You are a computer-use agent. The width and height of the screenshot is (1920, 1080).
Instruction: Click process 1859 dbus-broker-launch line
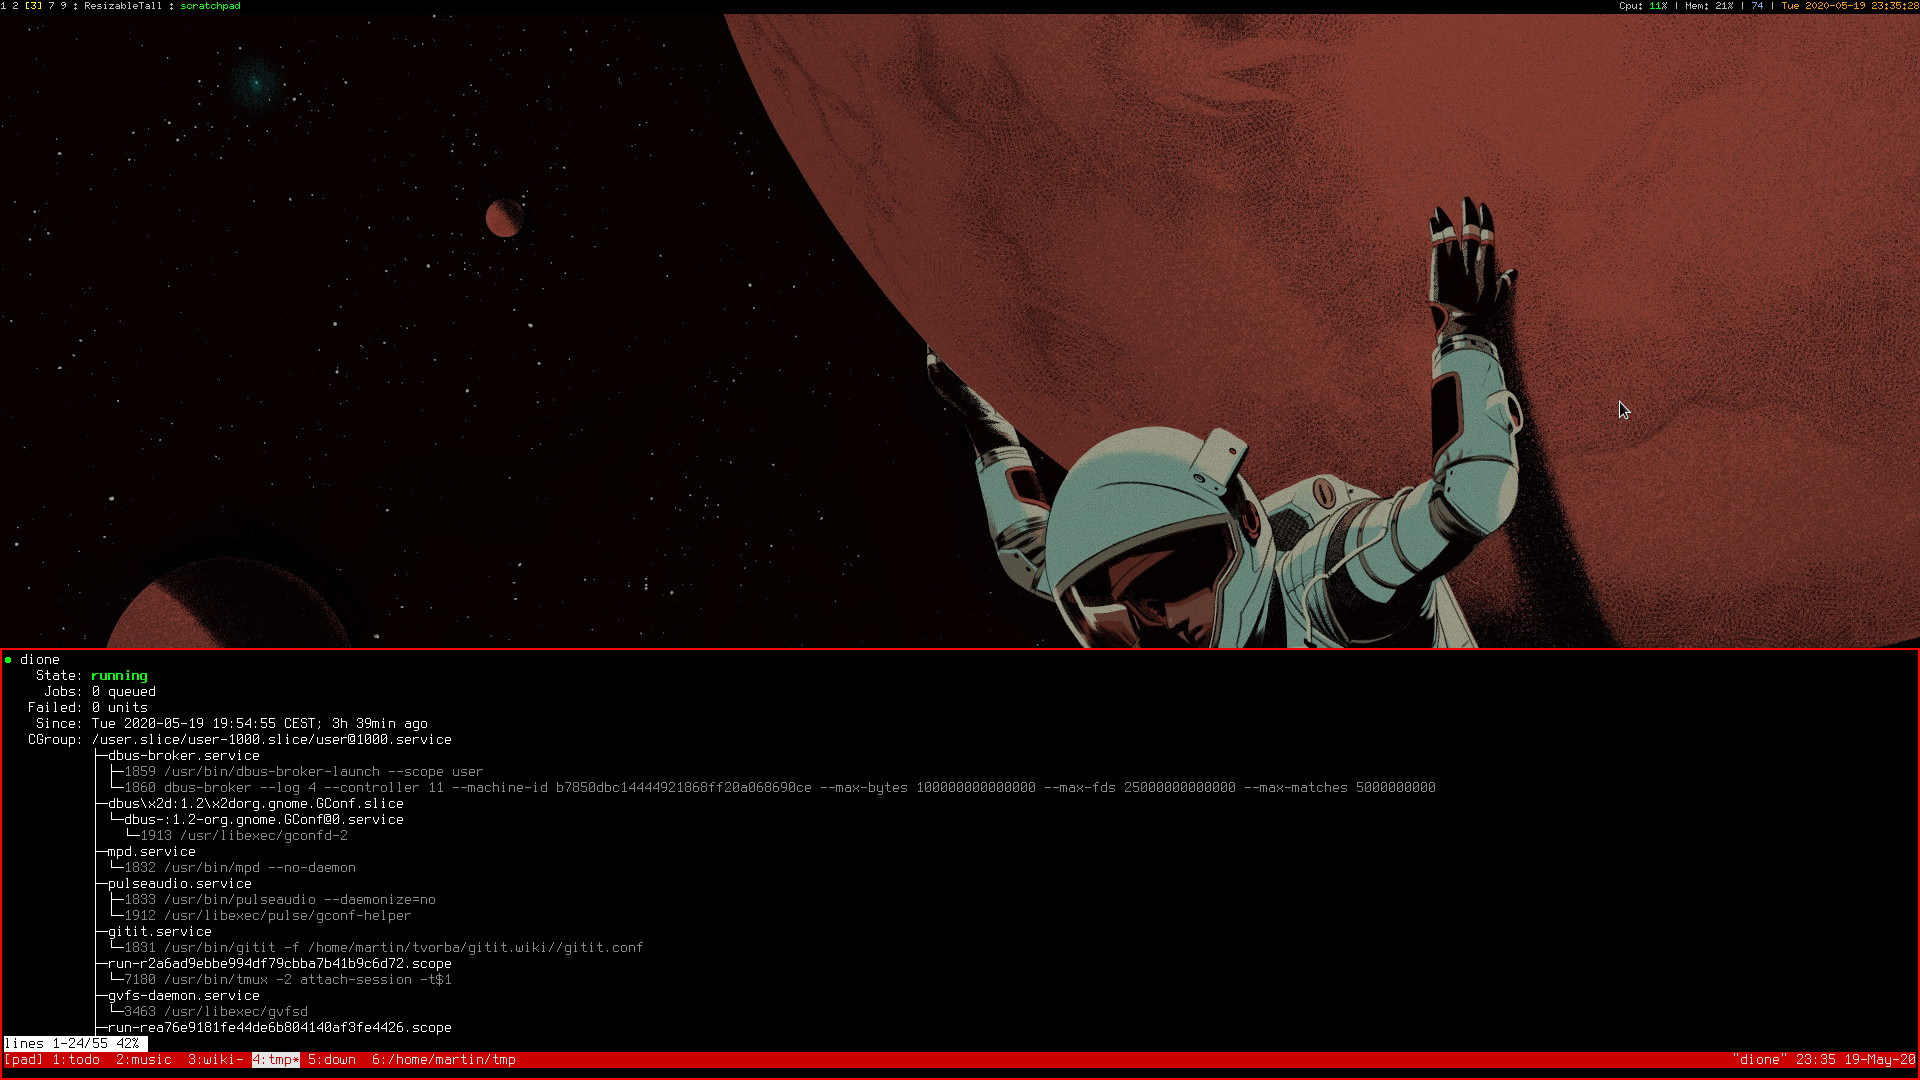tap(304, 772)
